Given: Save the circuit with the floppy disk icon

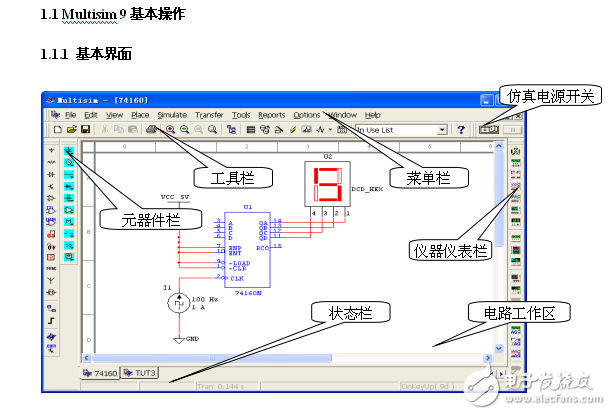Looking at the screenshot, I should 85,130.
